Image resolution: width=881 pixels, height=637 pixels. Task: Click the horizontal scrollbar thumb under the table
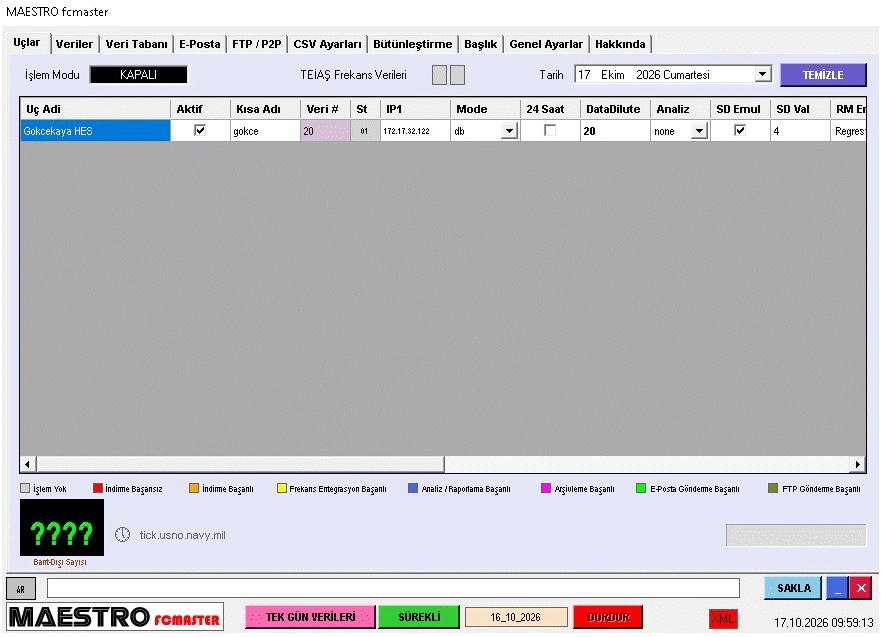click(240, 464)
